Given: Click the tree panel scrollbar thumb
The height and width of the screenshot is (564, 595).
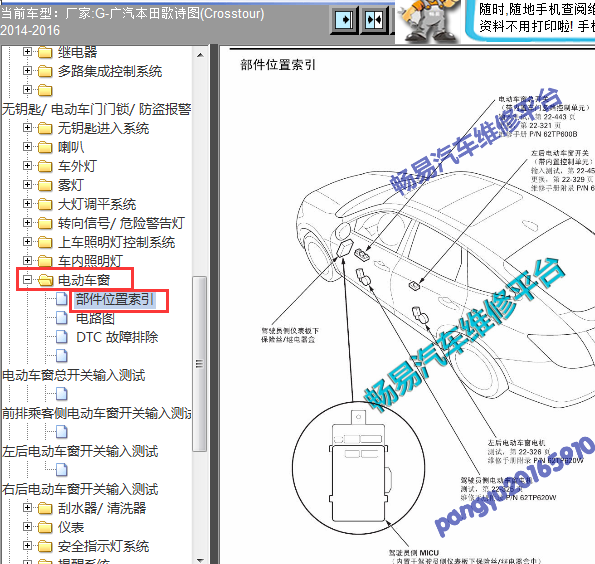Looking at the screenshot, I should pyautogui.click(x=200, y=364).
